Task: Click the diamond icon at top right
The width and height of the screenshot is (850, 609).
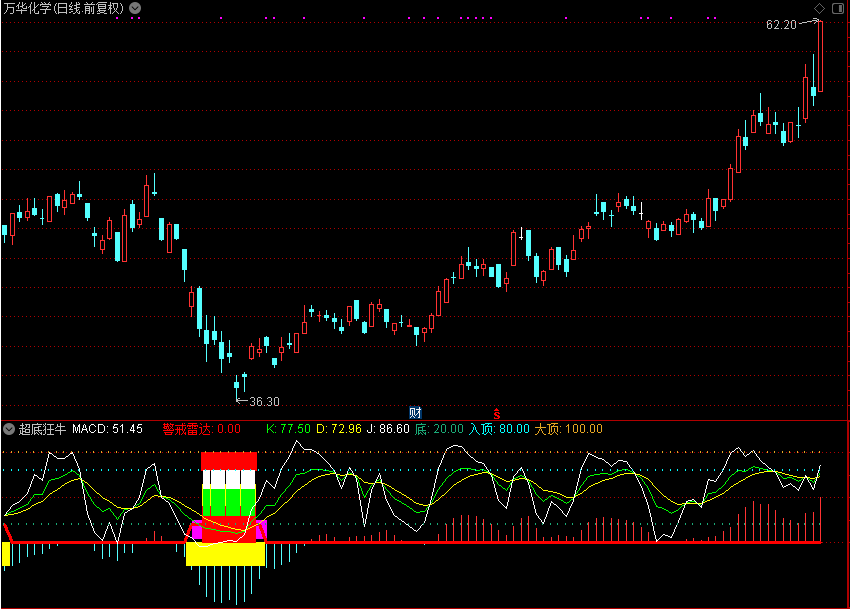Action: tap(820, 8)
